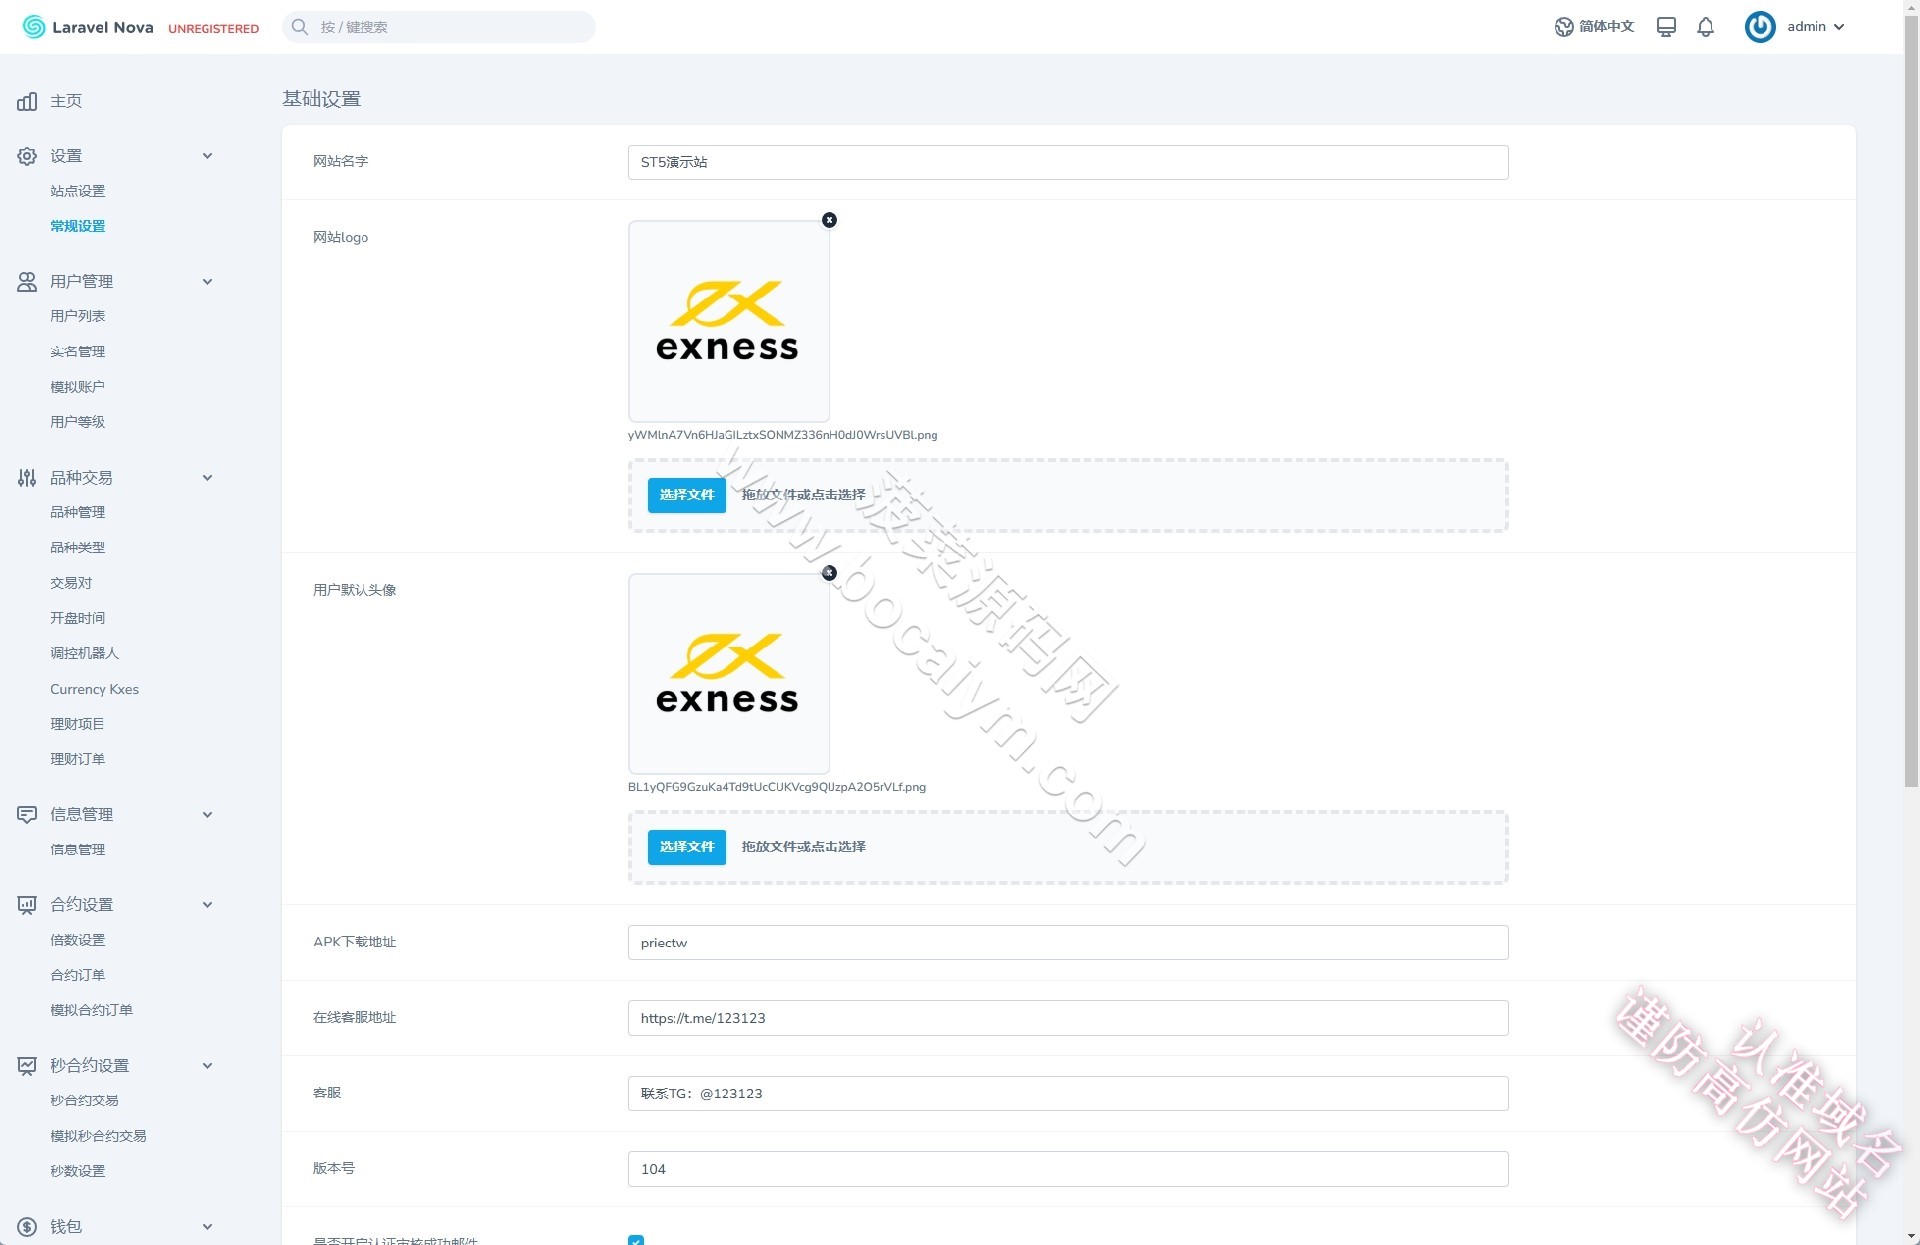Viewport: 1920px width, 1245px height.
Task: Open the 简体中文 language selector
Action: 1595,27
